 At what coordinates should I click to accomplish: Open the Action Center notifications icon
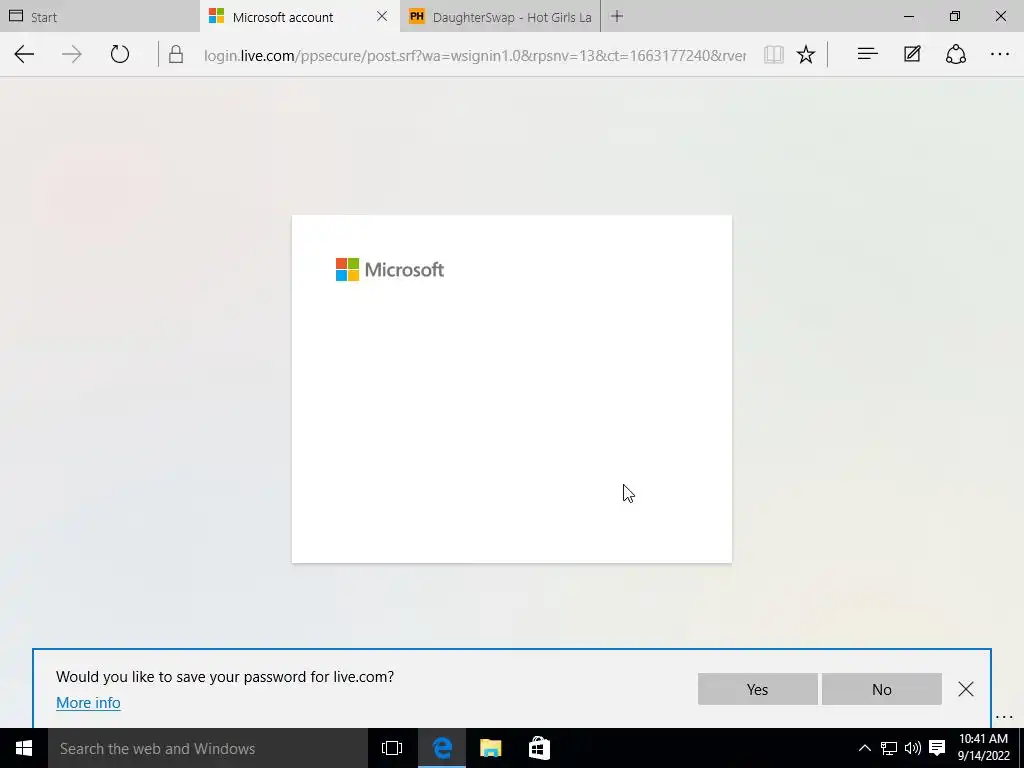coord(937,748)
